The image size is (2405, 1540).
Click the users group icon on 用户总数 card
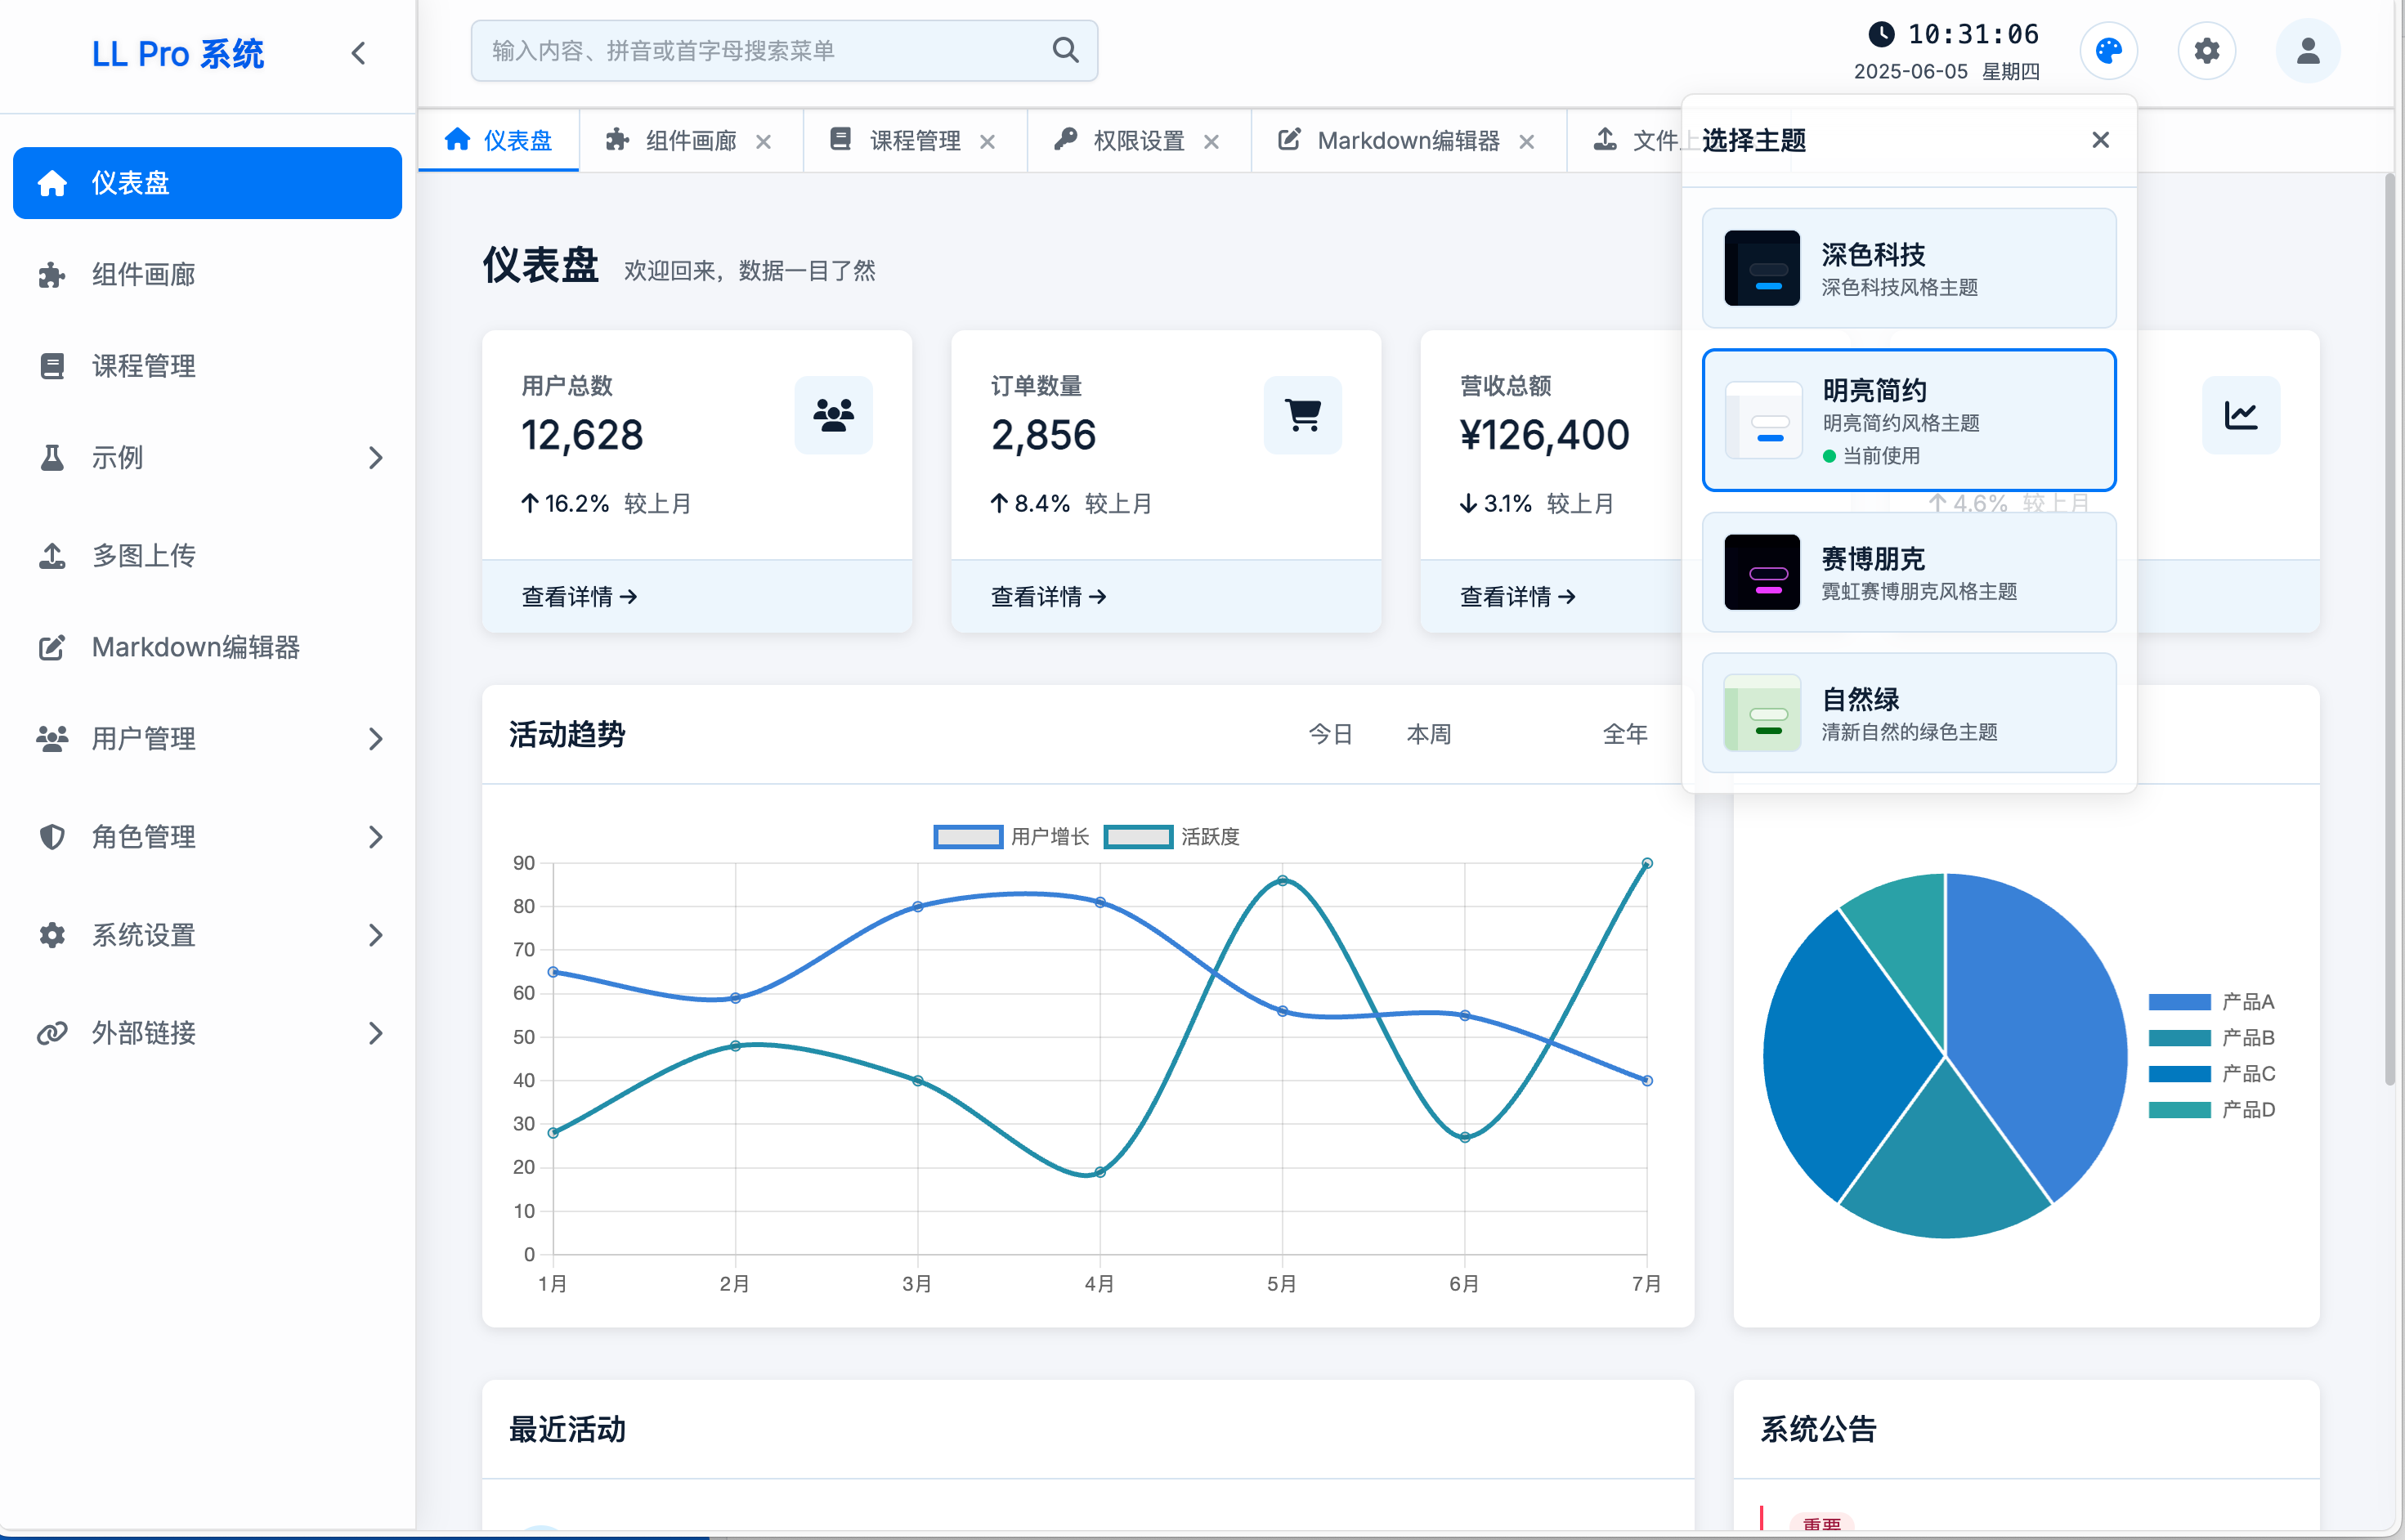(x=833, y=415)
